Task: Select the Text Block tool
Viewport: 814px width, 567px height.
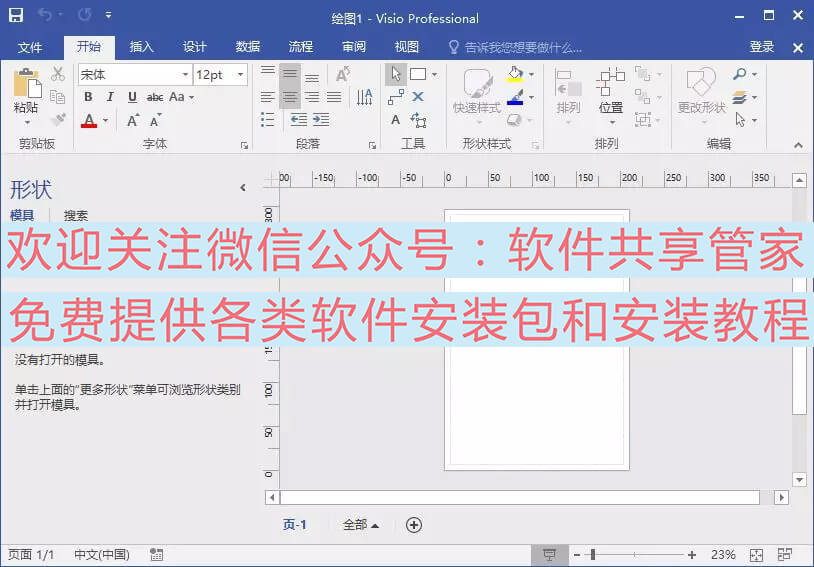Action: 418,120
